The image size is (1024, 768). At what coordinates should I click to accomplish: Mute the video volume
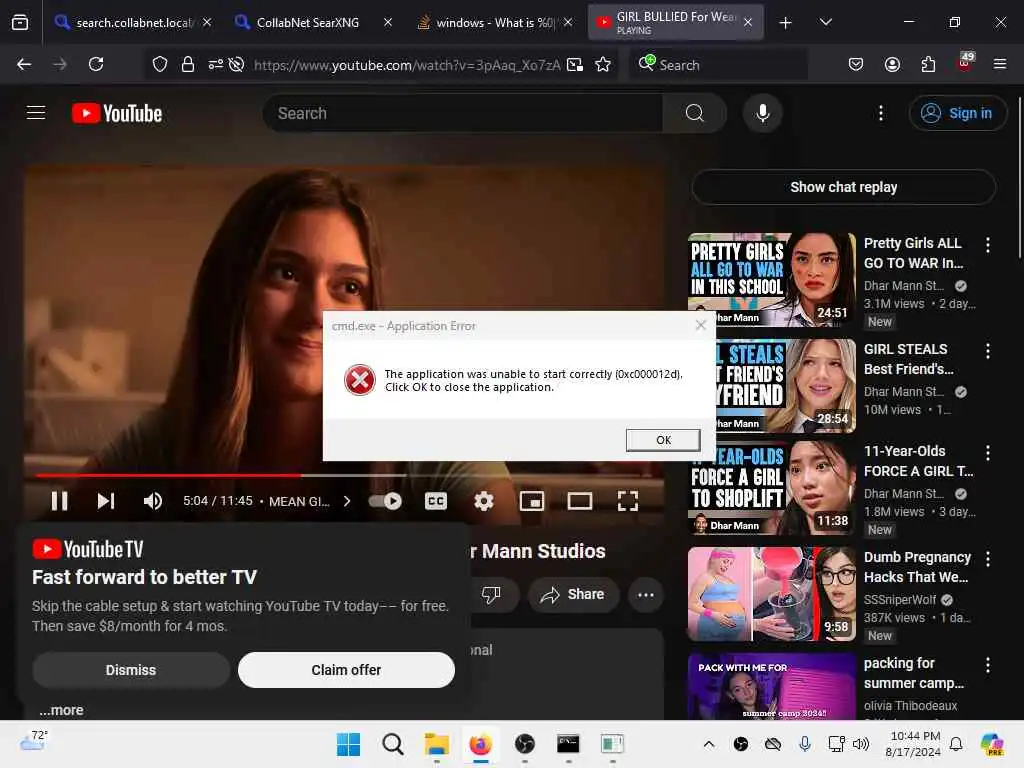coord(152,501)
